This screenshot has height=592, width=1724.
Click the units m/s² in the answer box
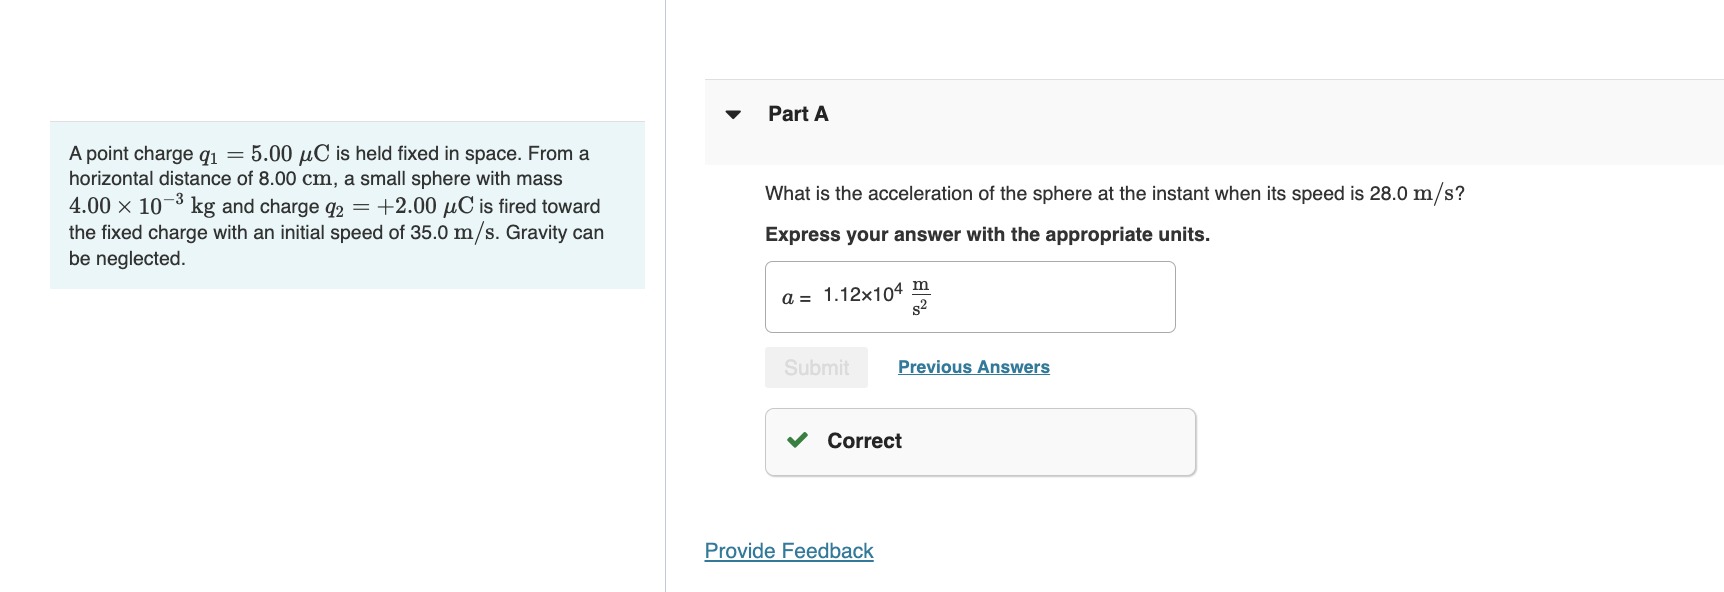click(919, 296)
